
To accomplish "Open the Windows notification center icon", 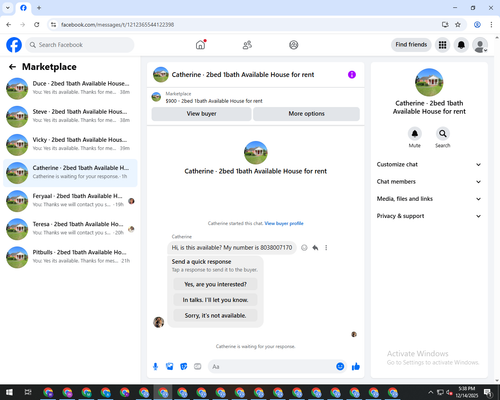I will [x=489, y=392].
